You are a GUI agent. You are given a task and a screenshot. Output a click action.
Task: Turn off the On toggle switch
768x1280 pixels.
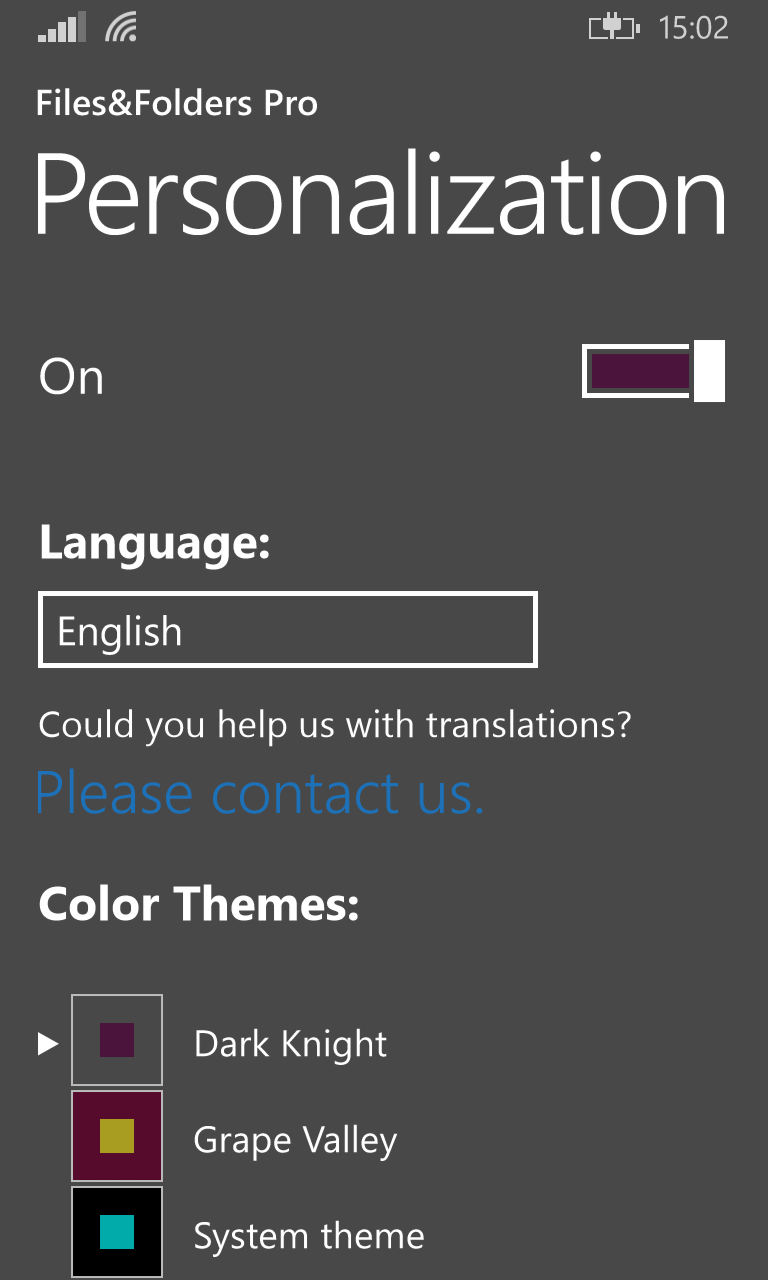click(x=653, y=371)
